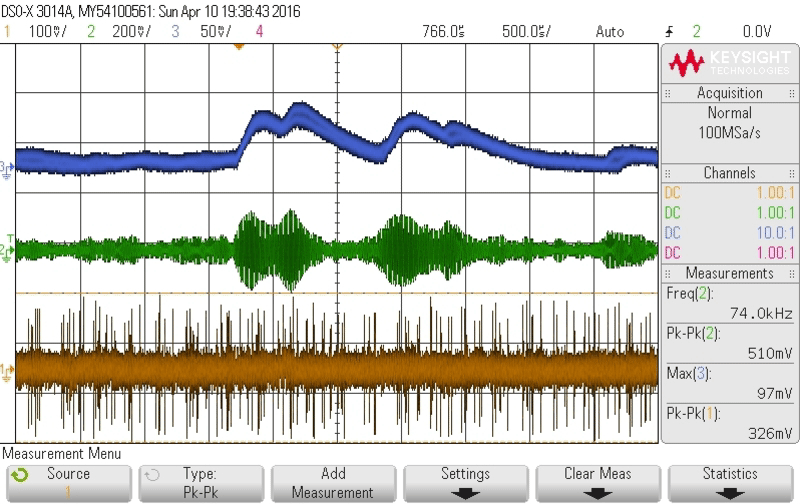Click the channel 3 ground marker

point(7,168)
